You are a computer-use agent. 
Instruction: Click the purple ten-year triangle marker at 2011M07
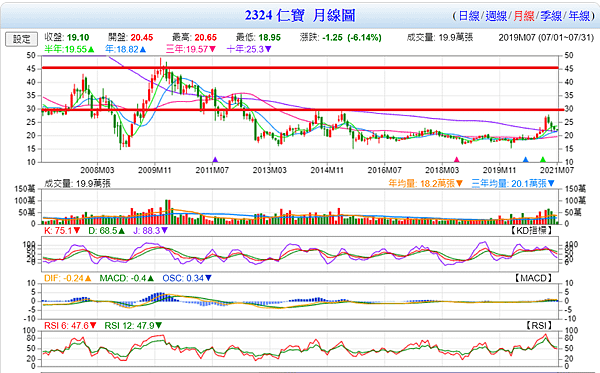[215, 160]
